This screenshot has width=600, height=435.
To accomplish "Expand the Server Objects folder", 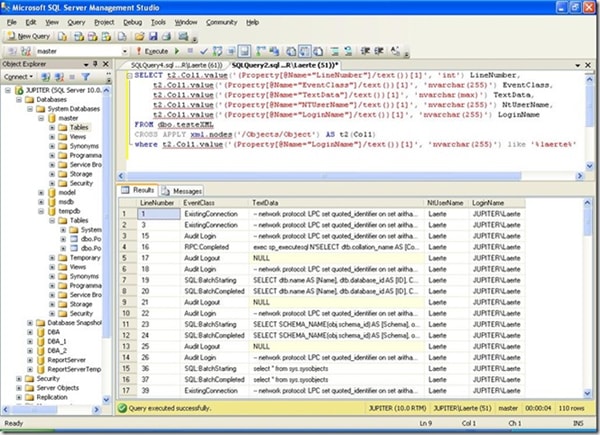I will click(19, 388).
